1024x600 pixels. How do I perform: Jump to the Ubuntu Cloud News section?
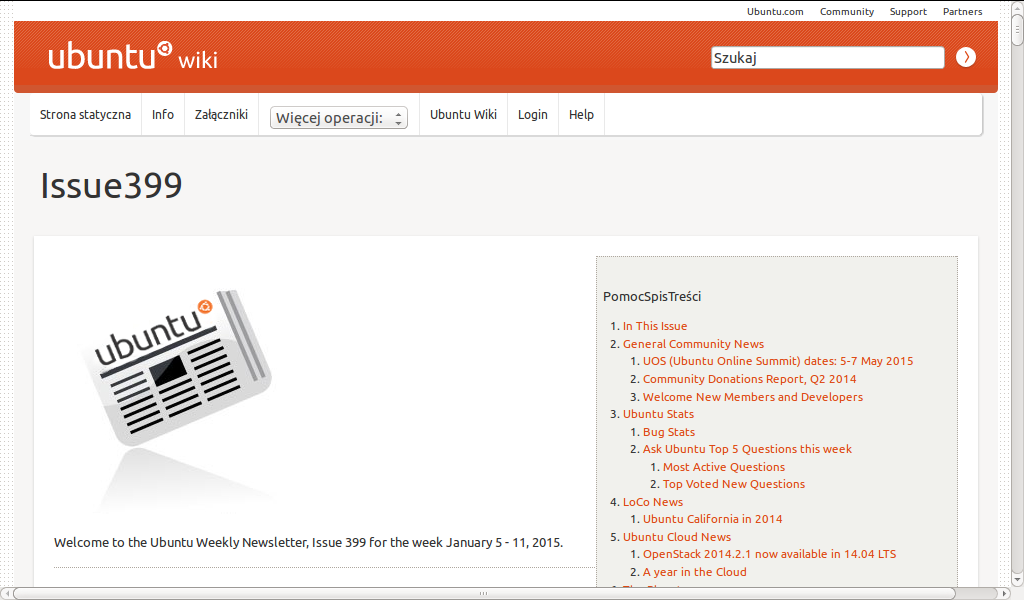[677, 537]
